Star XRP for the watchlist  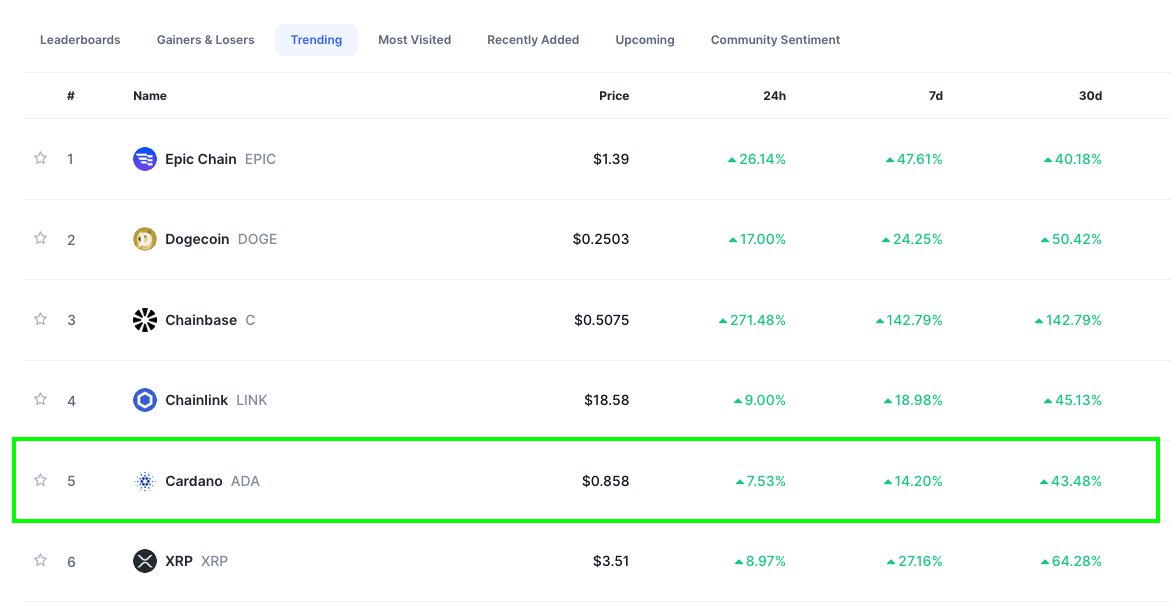pyautogui.click(x=40, y=560)
